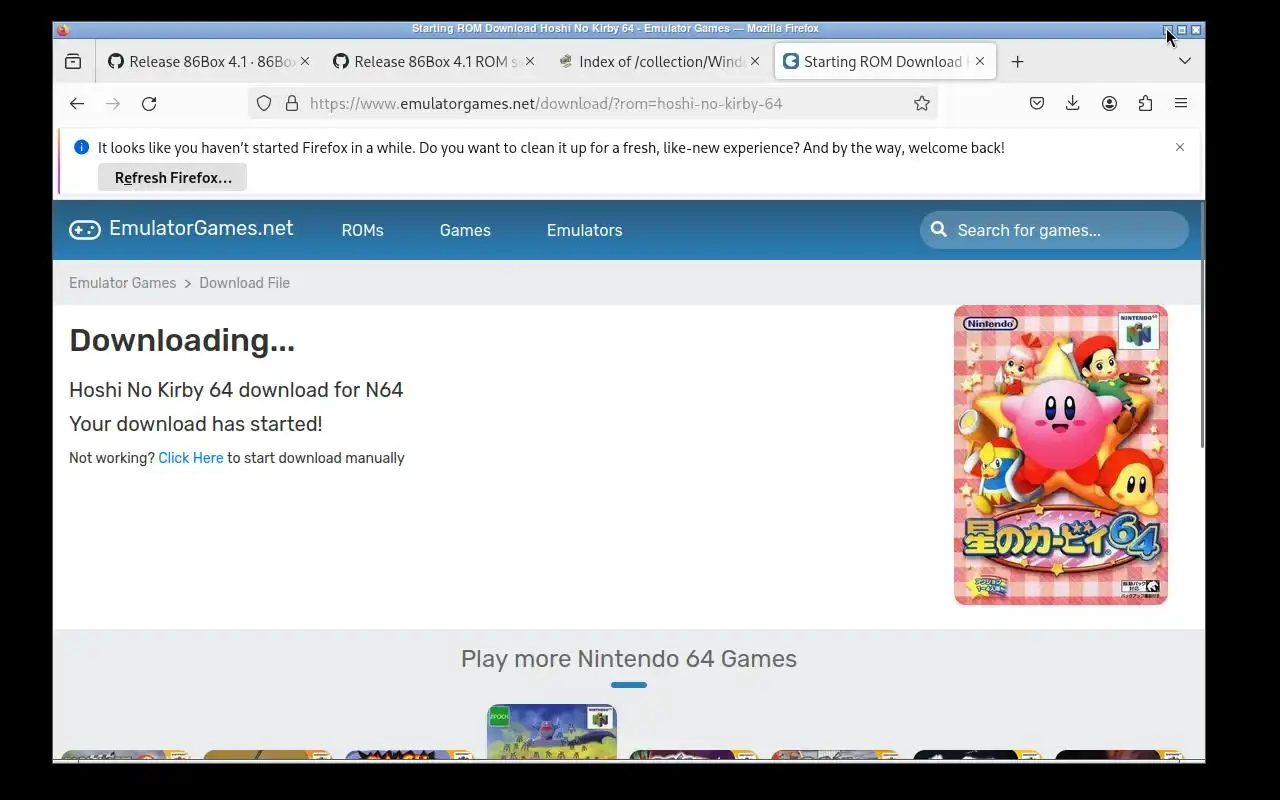Click the search magnifier icon
Screen dimensions: 1280x800
point(939,230)
